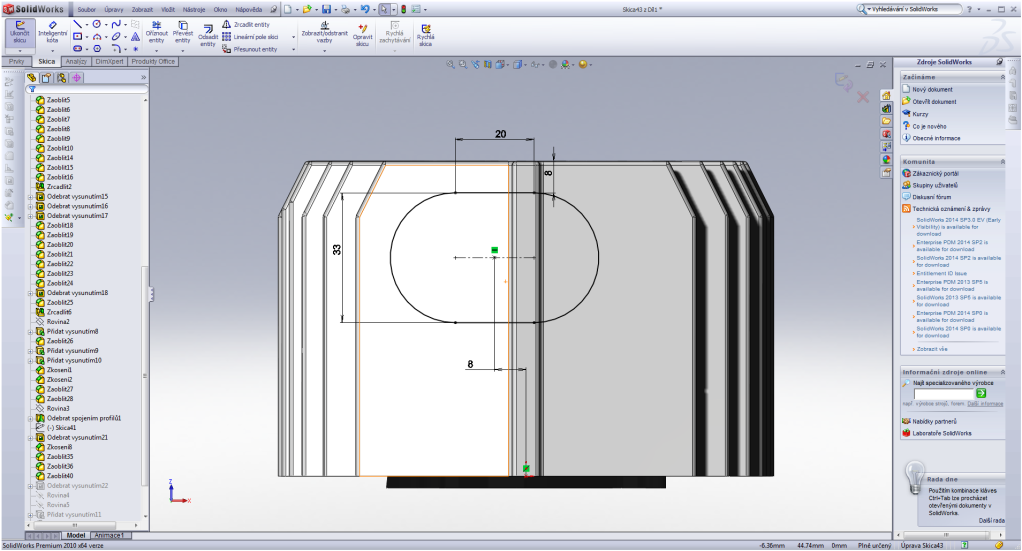
Task: Click the Appearances task pane tab
Action: click(886, 159)
